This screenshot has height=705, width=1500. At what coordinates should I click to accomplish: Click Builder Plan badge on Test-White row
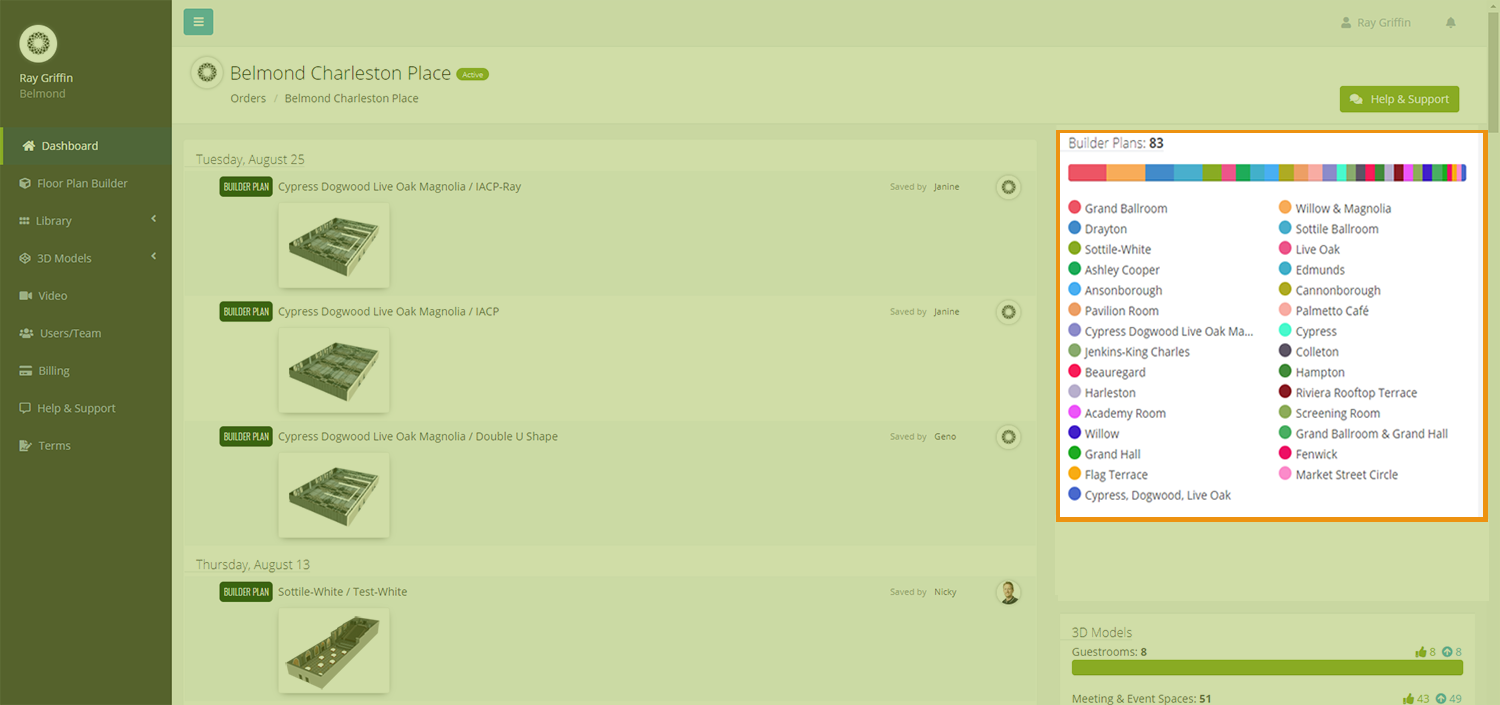click(246, 592)
